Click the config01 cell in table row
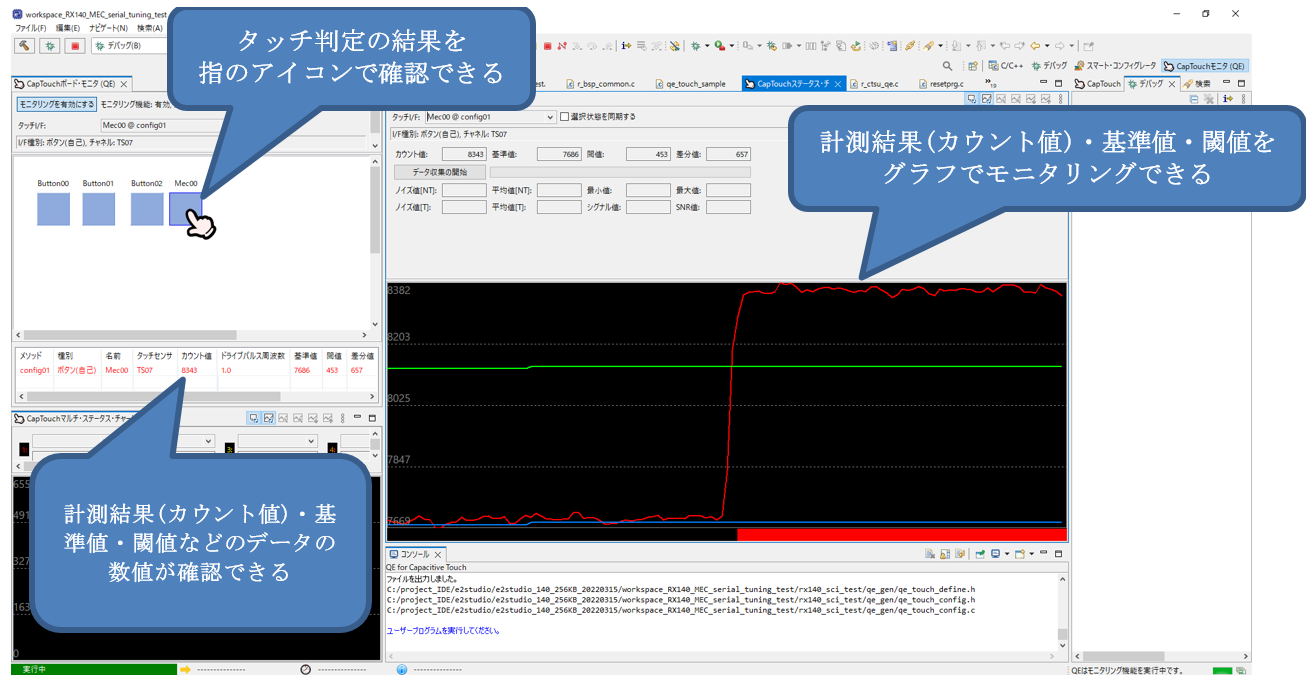 [x=34, y=370]
